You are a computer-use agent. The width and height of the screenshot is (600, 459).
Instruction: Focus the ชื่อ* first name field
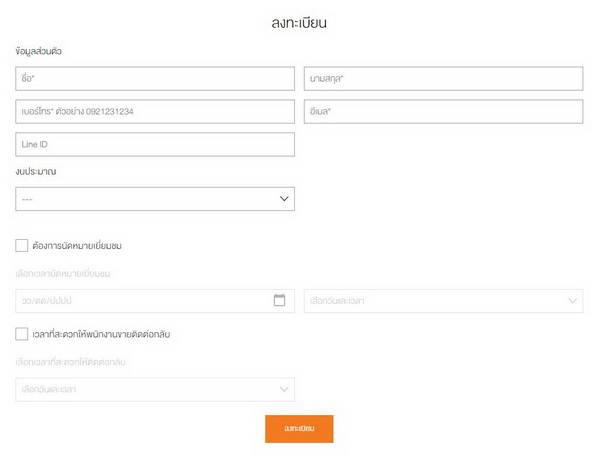coord(155,79)
